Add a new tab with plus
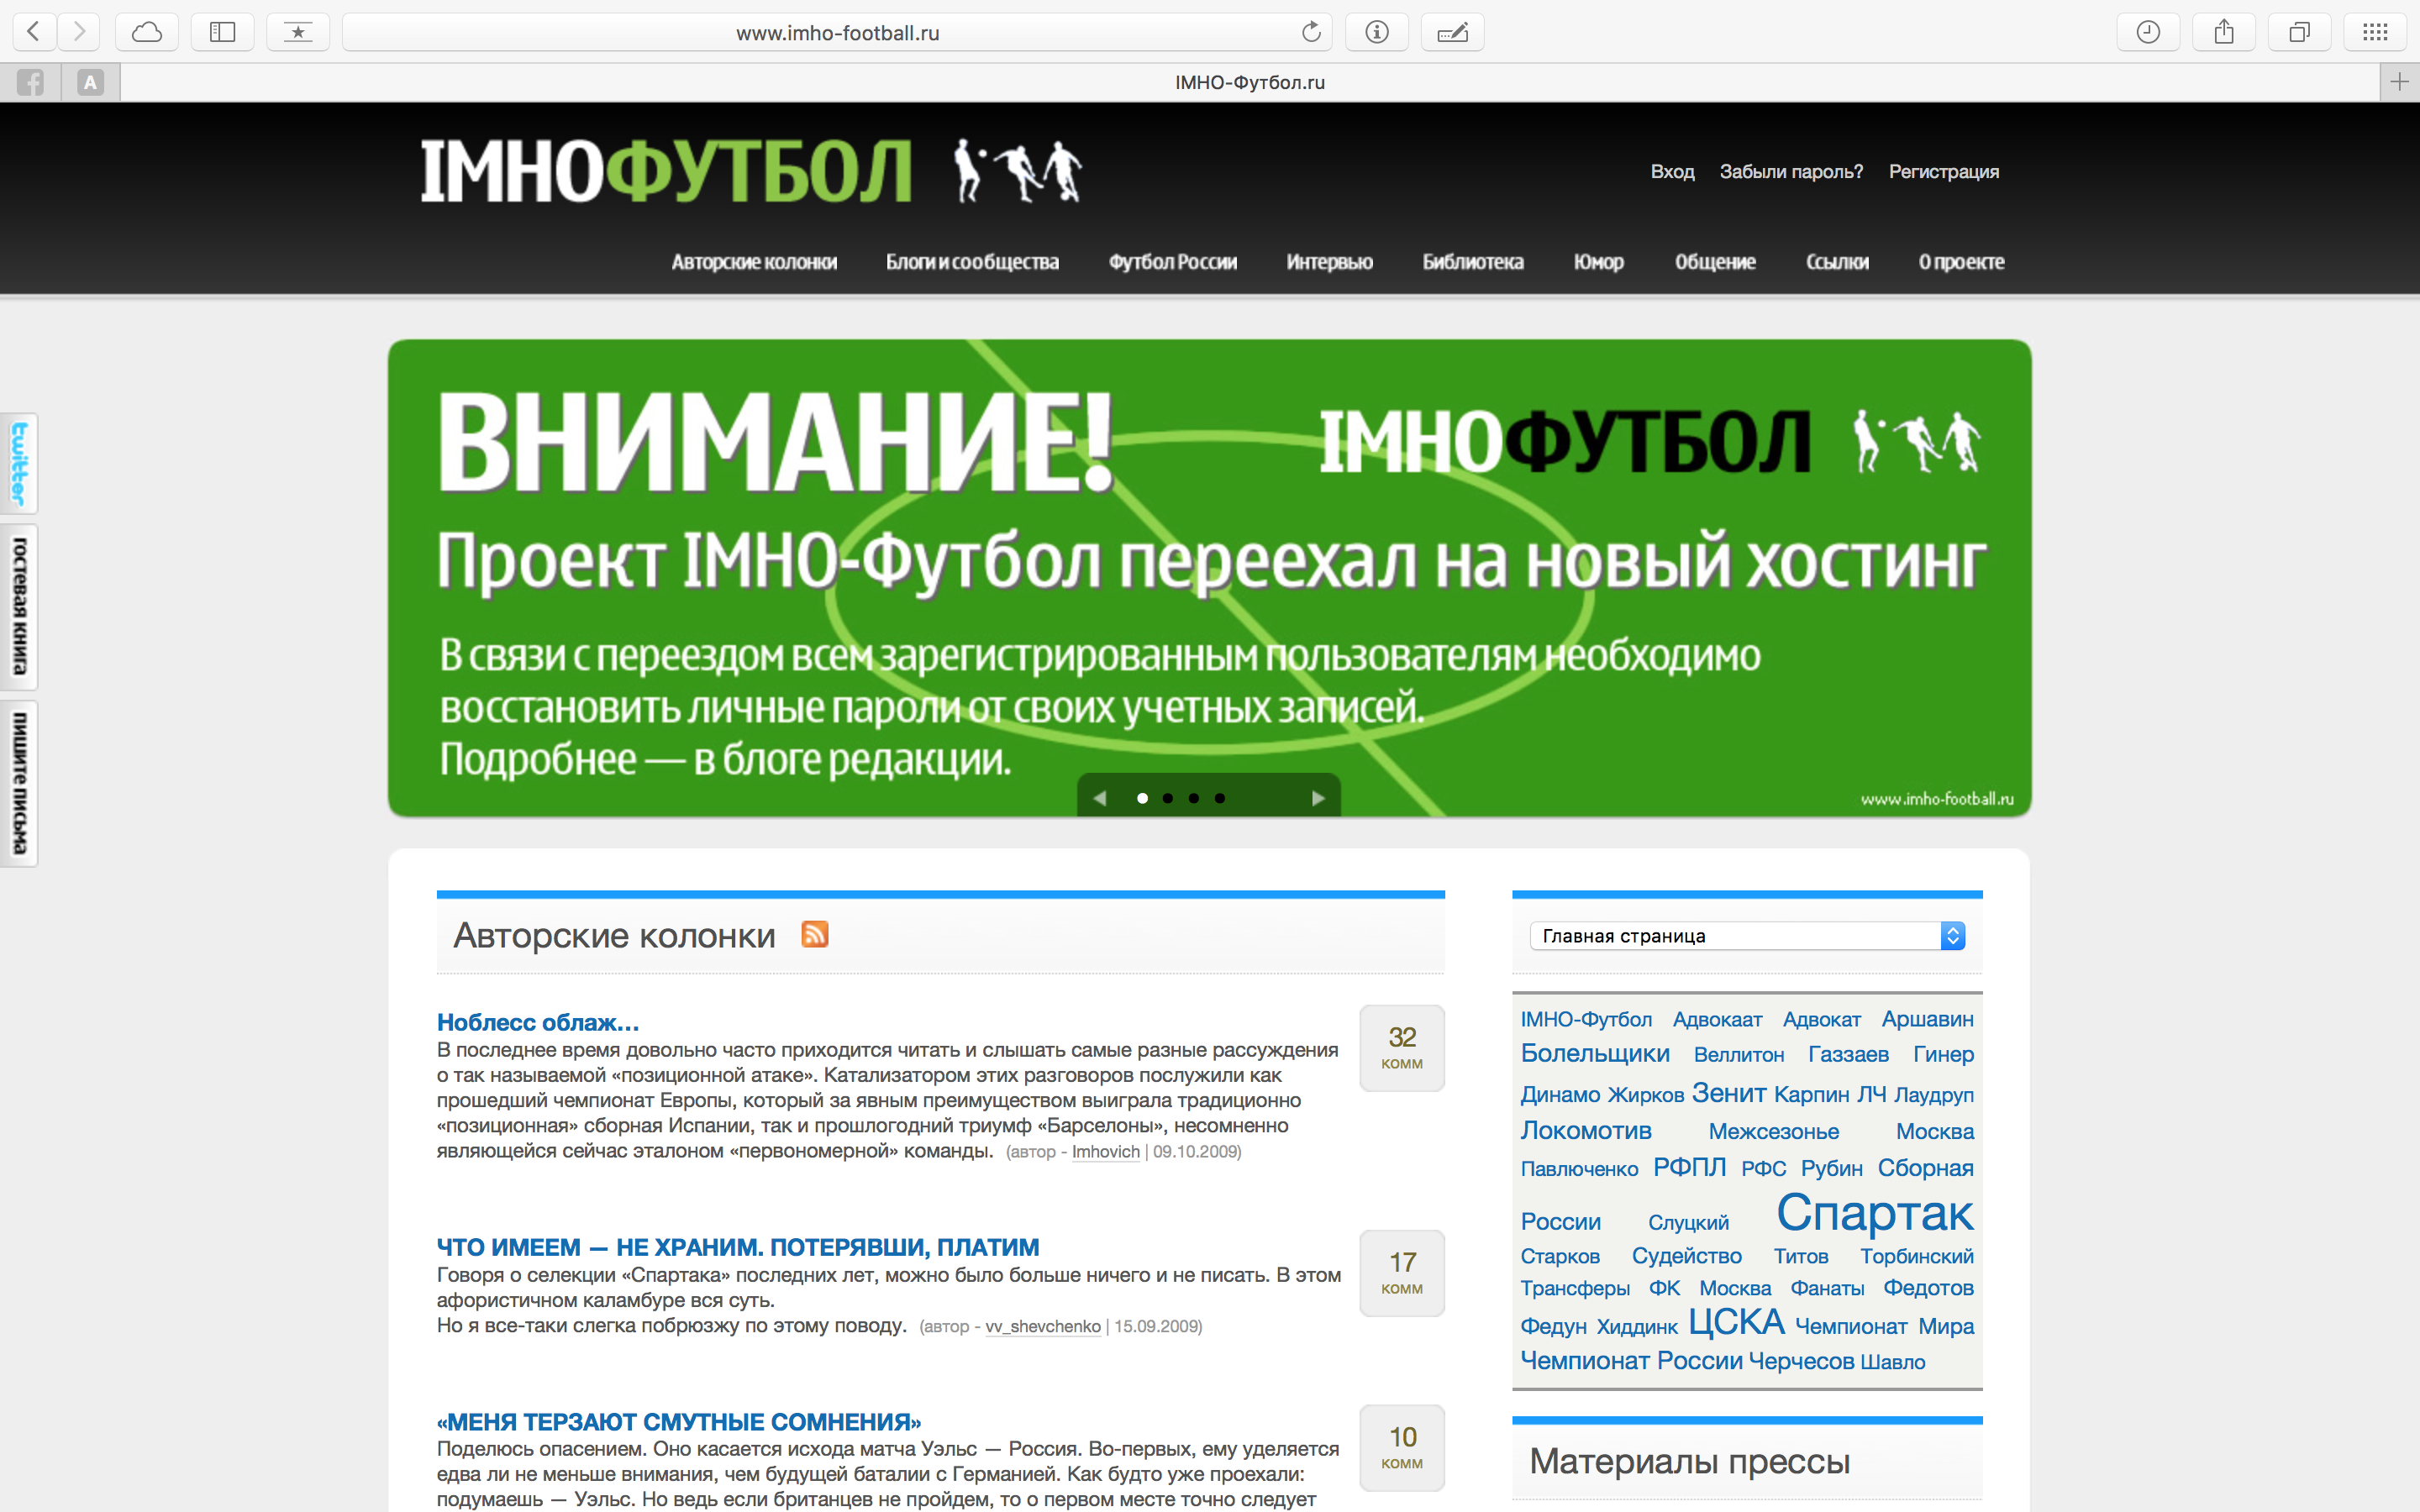Viewport: 2420px width, 1512px height. 2399,82
